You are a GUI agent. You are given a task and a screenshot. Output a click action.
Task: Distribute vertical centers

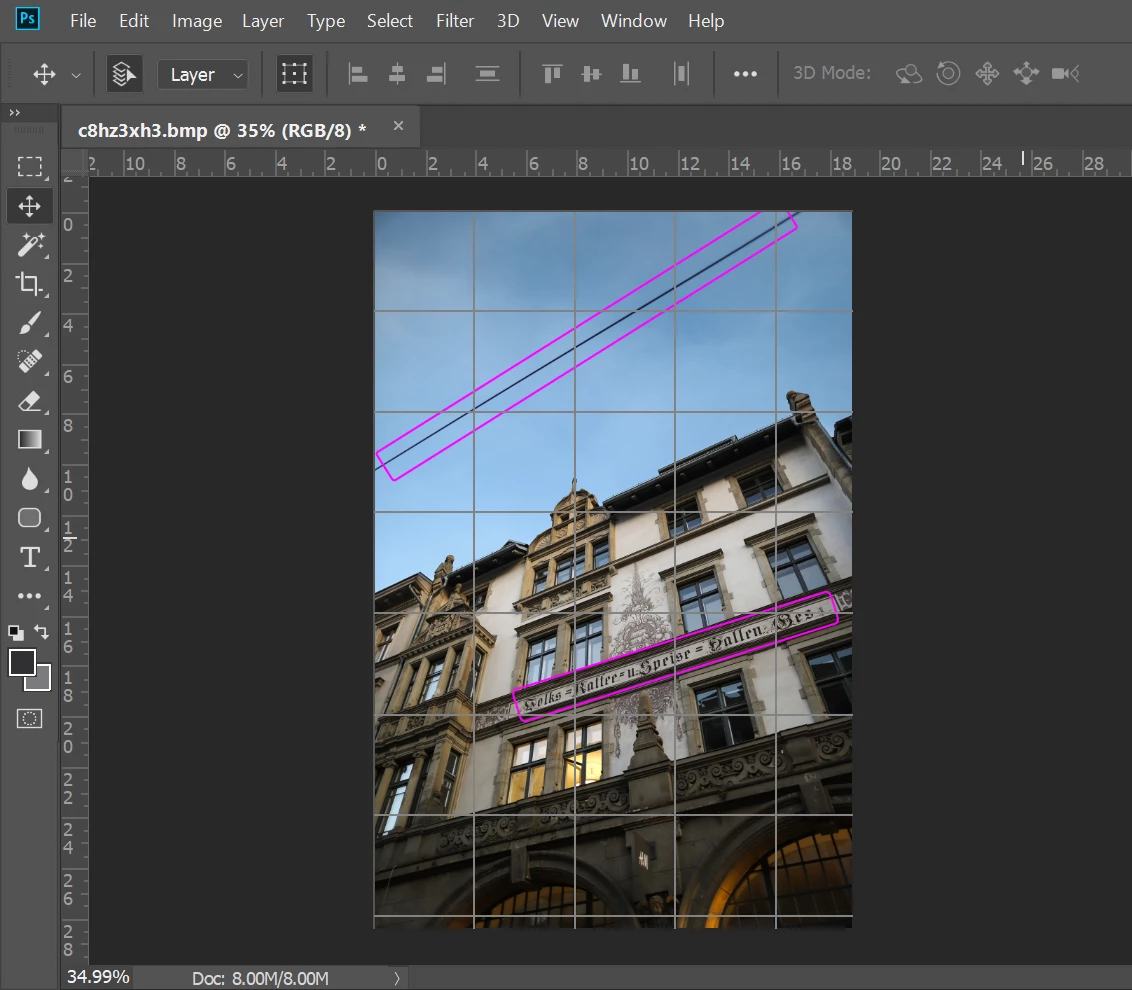487,74
